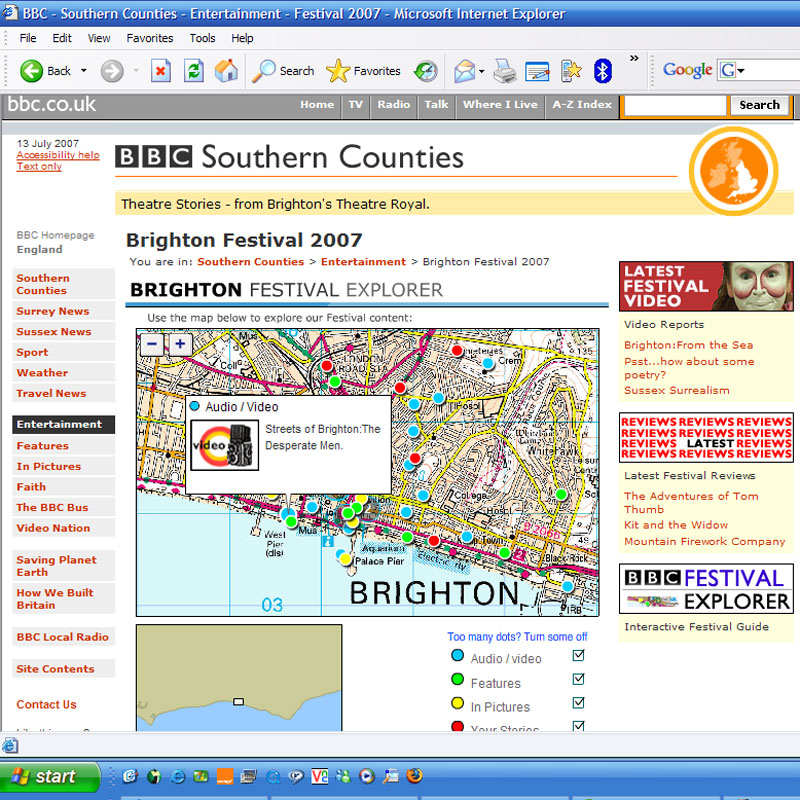Viewport: 800px width, 800px height.
Task: Expand the Mail icon dropdown arrow
Action: coord(481,71)
